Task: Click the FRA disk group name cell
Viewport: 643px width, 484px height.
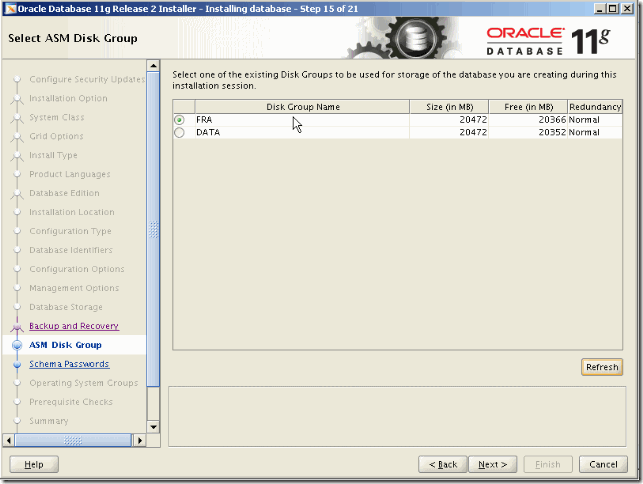Action: (x=302, y=120)
